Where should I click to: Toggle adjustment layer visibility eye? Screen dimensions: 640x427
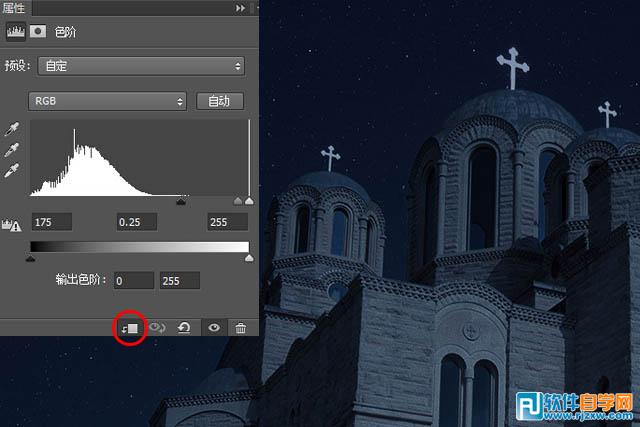click(x=214, y=328)
